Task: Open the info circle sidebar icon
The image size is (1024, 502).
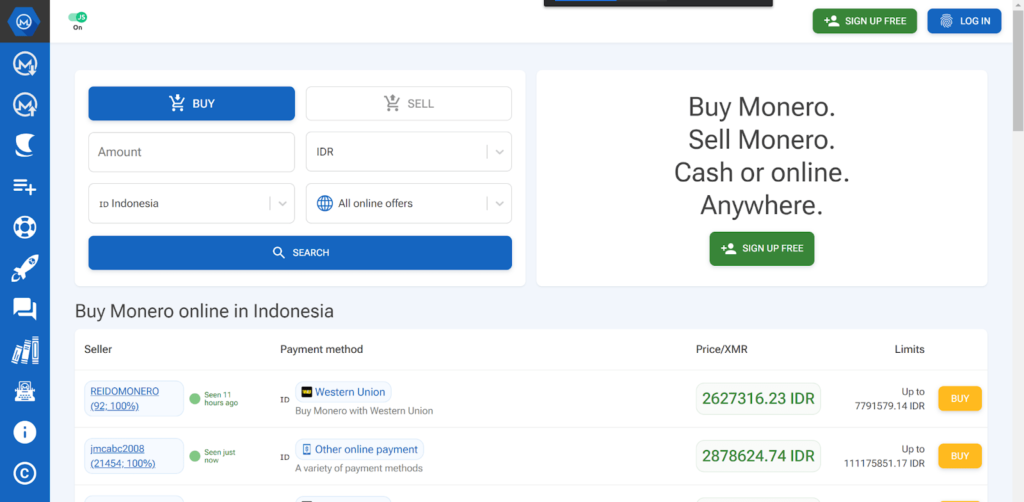Action: point(25,432)
